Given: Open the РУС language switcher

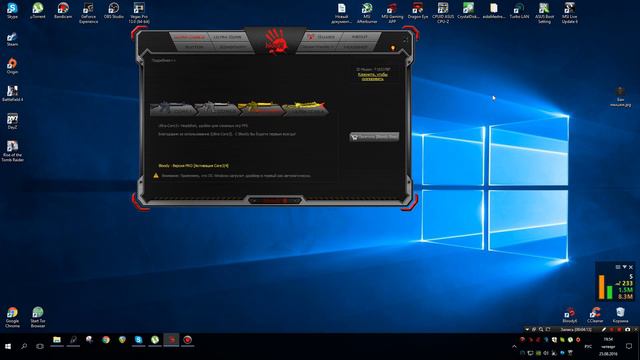Looking at the screenshot, I should coord(588,347).
